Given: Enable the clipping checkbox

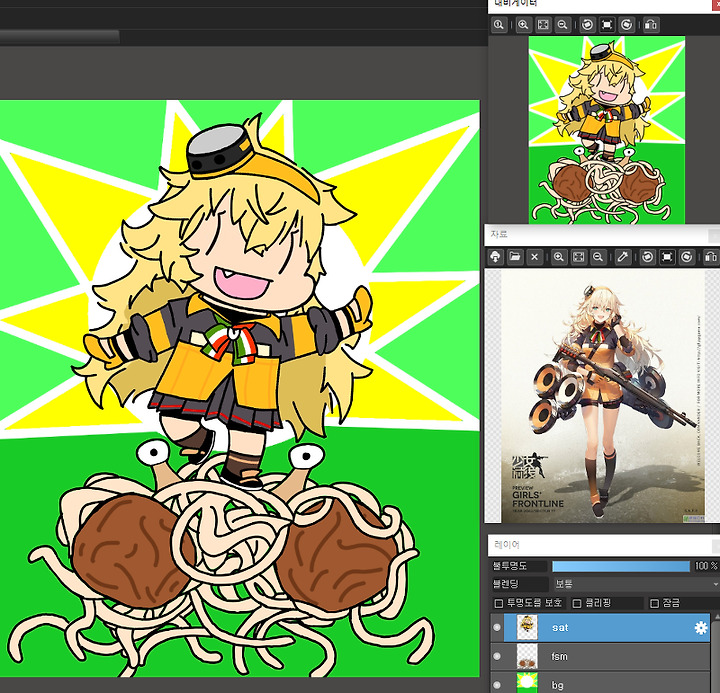Looking at the screenshot, I should [x=577, y=603].
